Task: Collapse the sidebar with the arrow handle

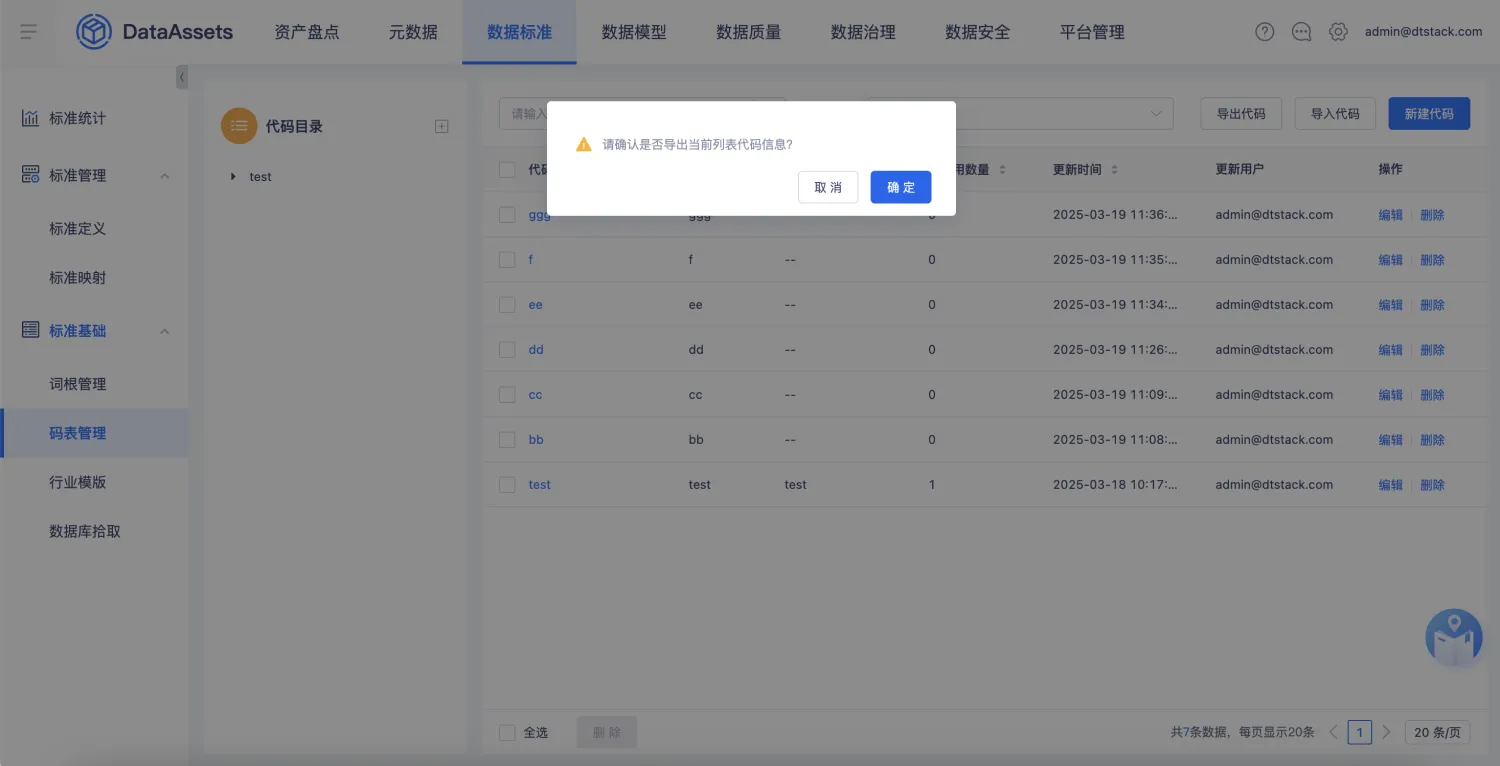Action: click(x=182, y=77)
